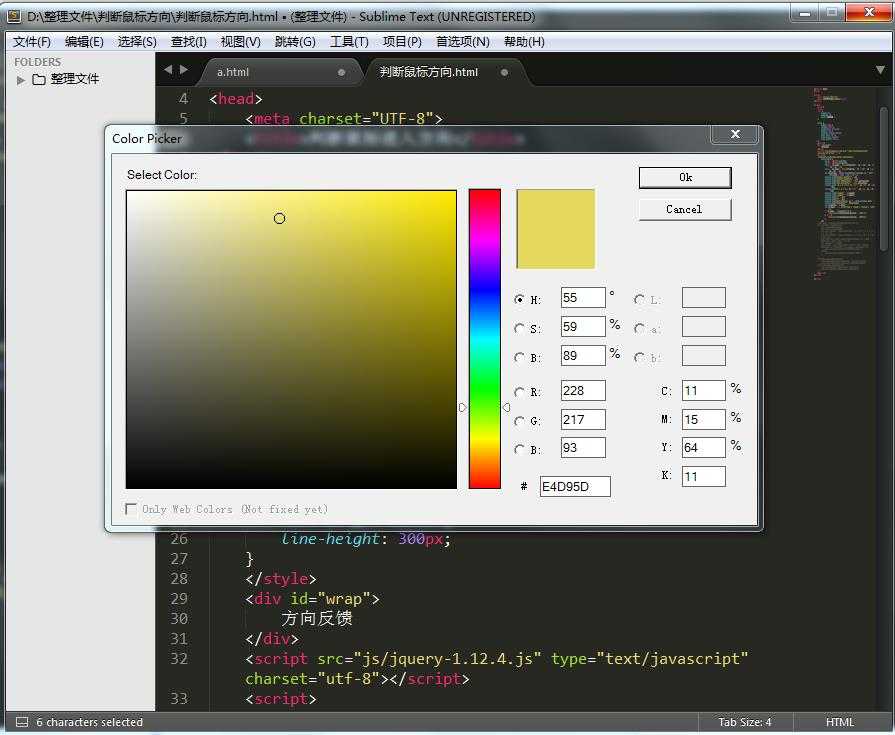Click the next tab right arrow
This screenshot has width=895, height=735.
click(184, 70)
